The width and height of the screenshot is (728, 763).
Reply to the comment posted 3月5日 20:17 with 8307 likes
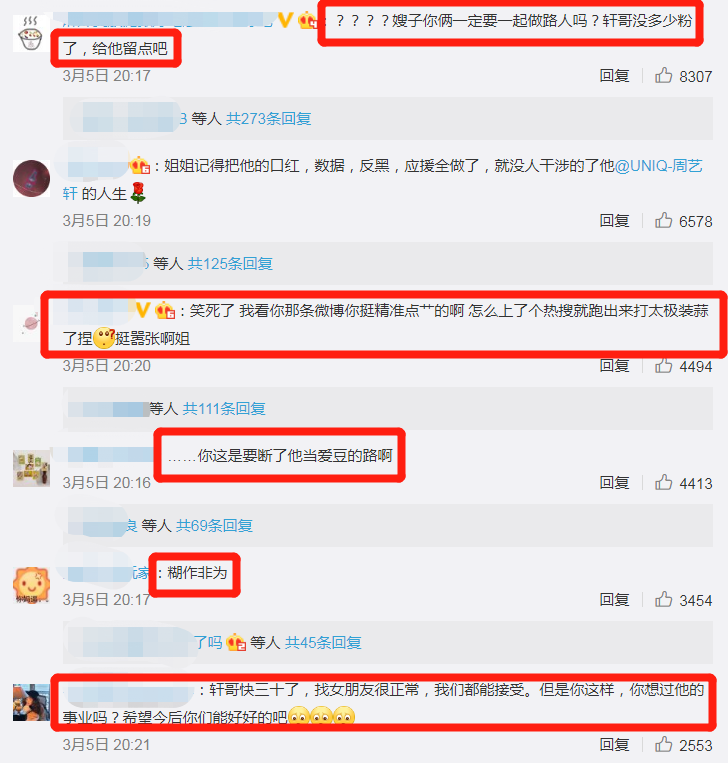(x=614, y=75)
